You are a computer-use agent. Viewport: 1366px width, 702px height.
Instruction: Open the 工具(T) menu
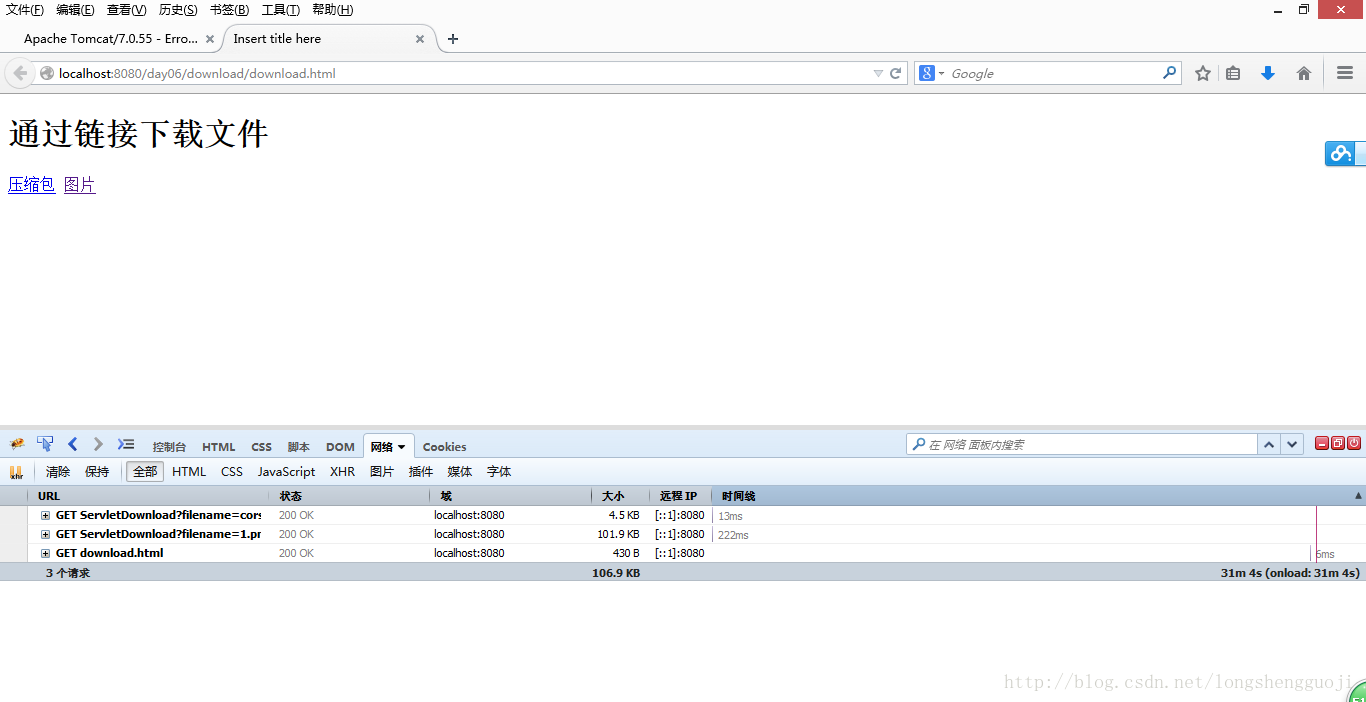tap(281, 10)
